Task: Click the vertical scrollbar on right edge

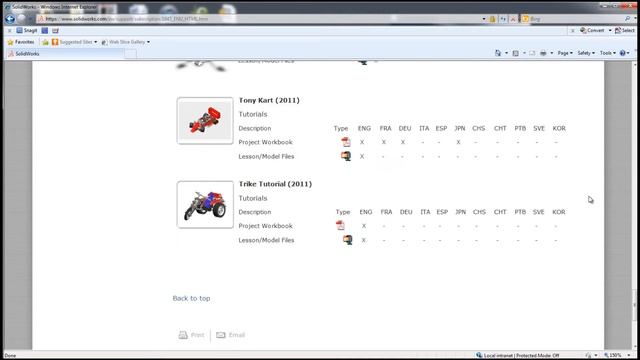Action: [635, 204]
